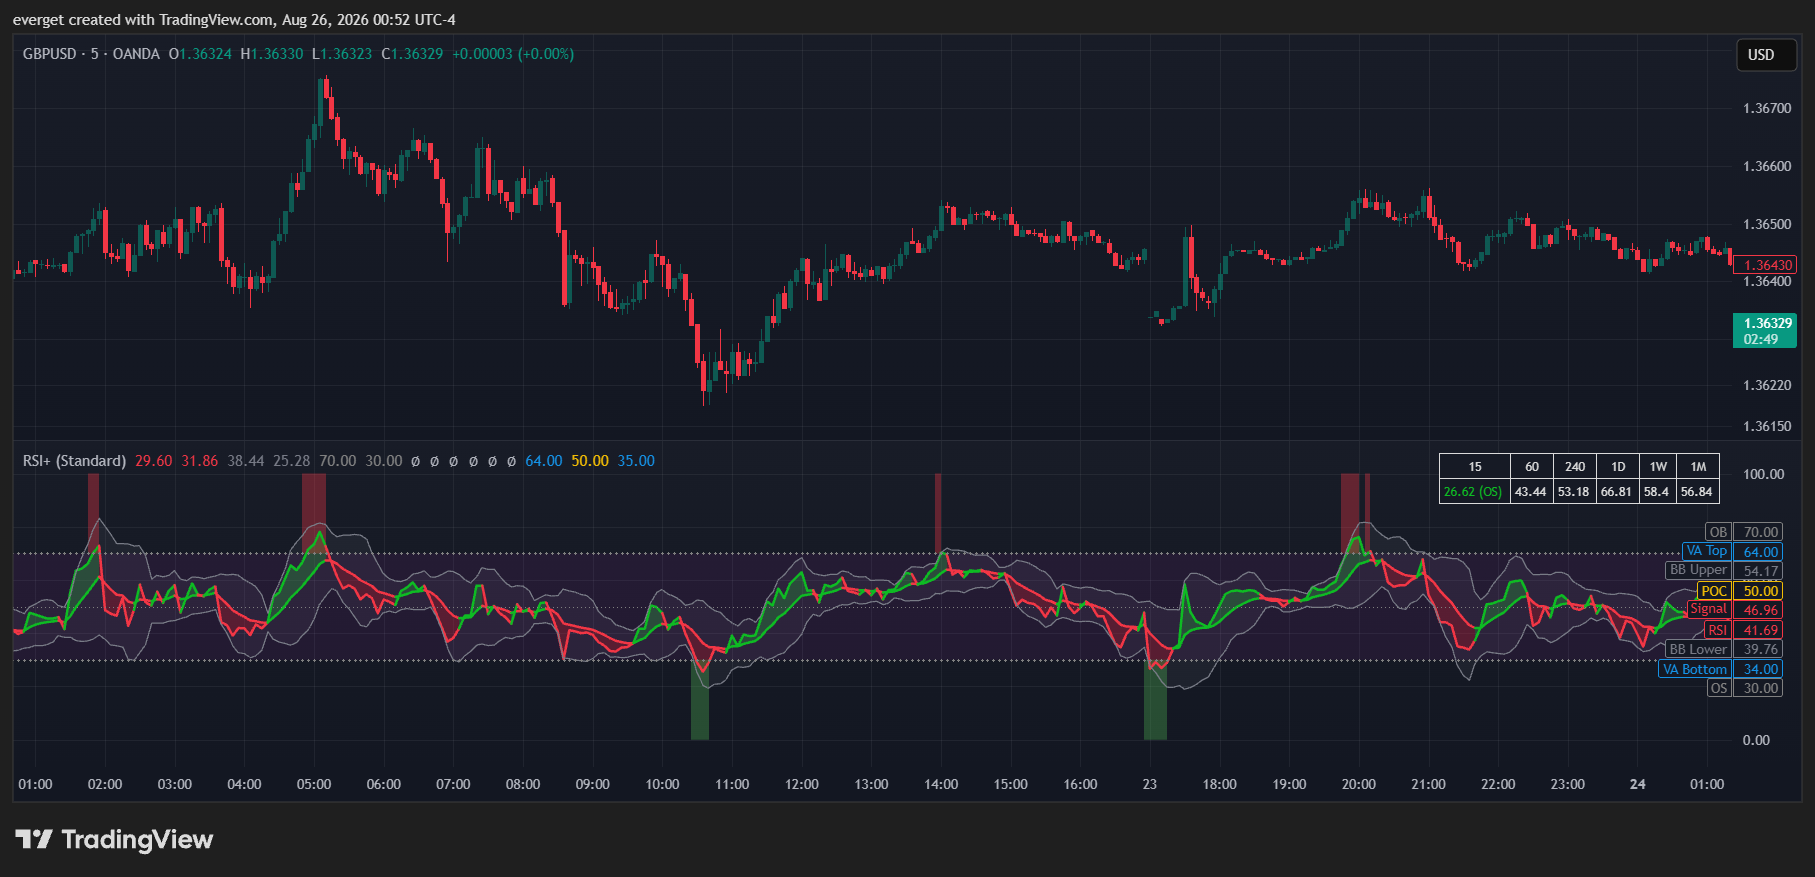1815x877 pixels.
Task: Click the 1.36220 price axis label
Action: coord(1767,385)
